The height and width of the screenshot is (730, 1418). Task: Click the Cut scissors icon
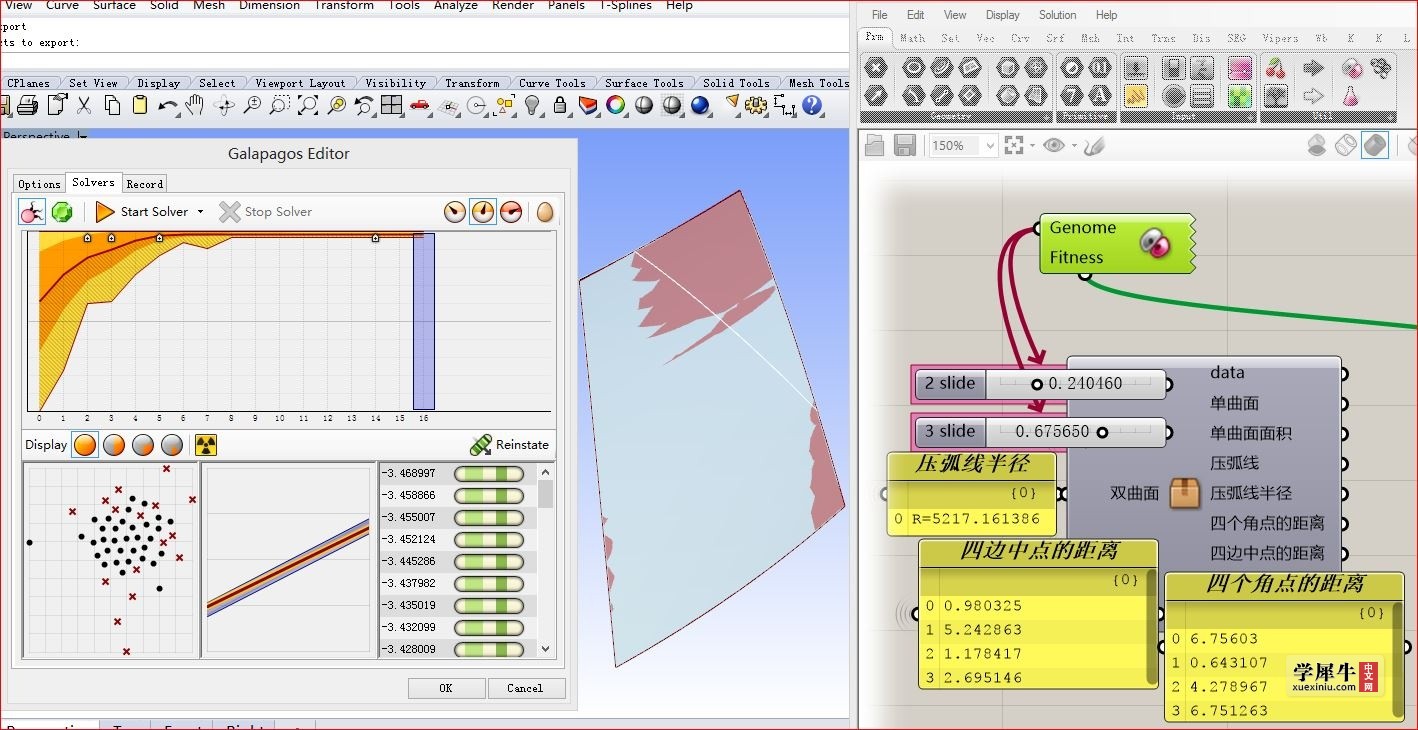[x=84, y=105]
